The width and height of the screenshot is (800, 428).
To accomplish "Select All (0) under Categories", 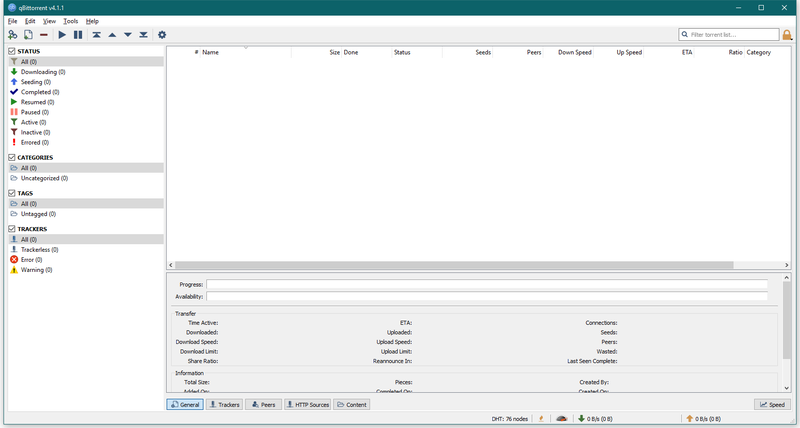I will [x=86, y=168].
